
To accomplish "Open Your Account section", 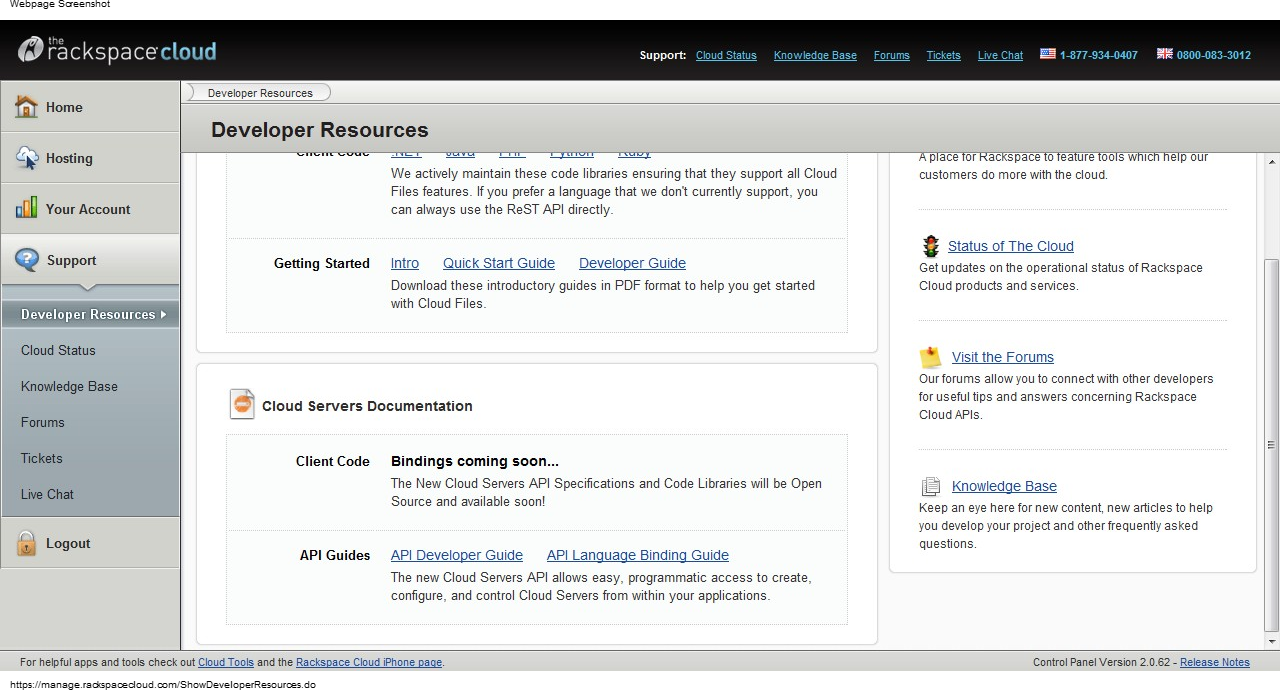I will tap(90, 209).
